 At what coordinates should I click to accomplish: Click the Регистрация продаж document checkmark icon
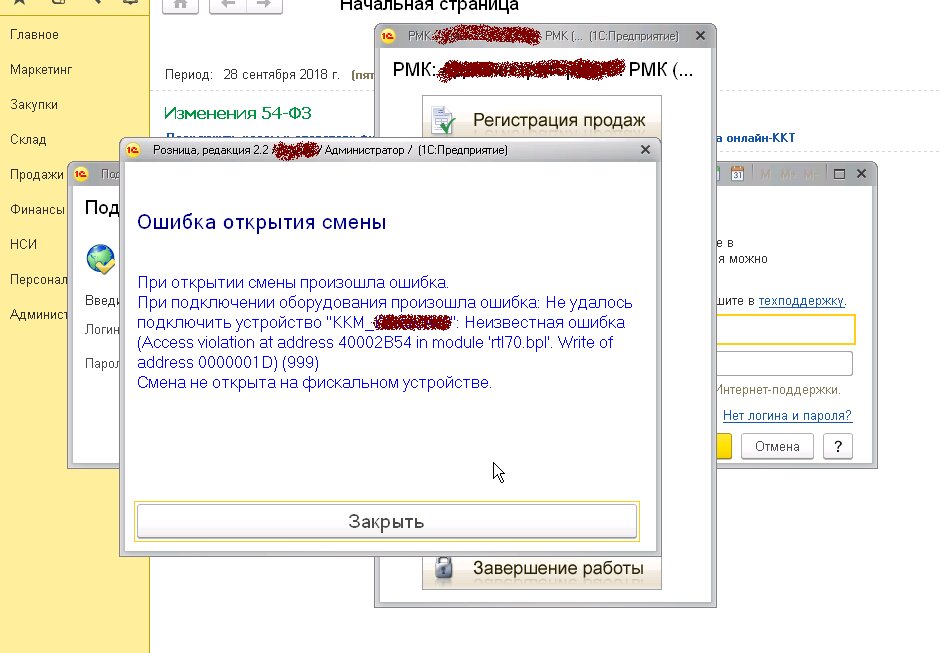[x=443, y=119]
